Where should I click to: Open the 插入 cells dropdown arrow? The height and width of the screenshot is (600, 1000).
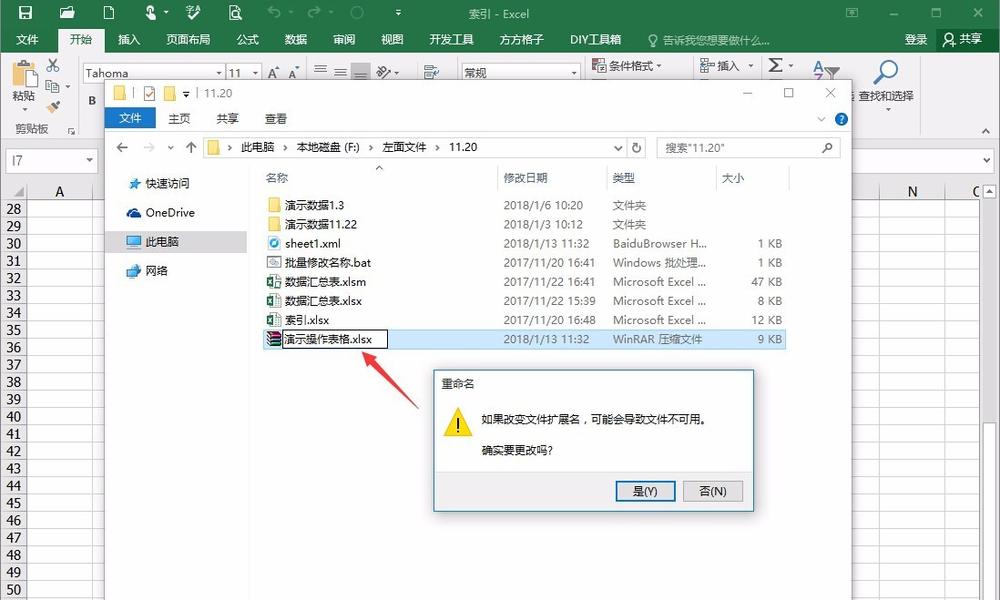click(x=751, y=66)
